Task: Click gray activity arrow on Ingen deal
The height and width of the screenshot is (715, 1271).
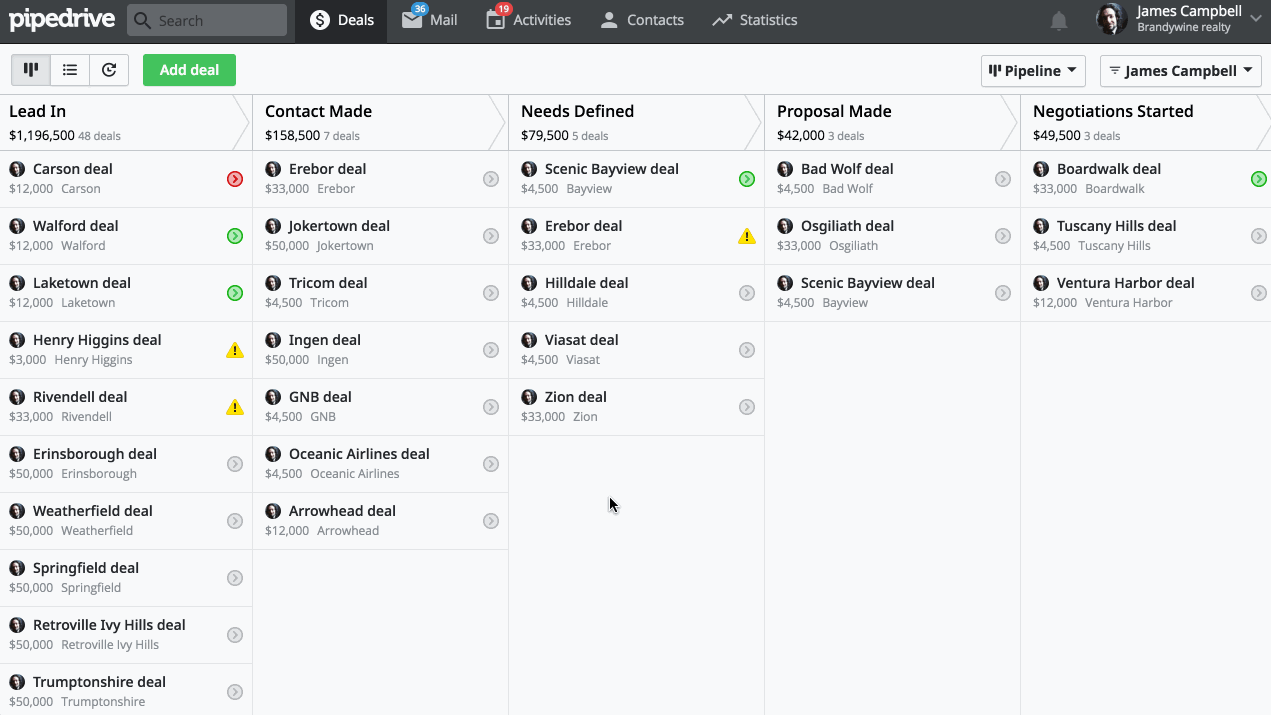Action: pos(491,350)
